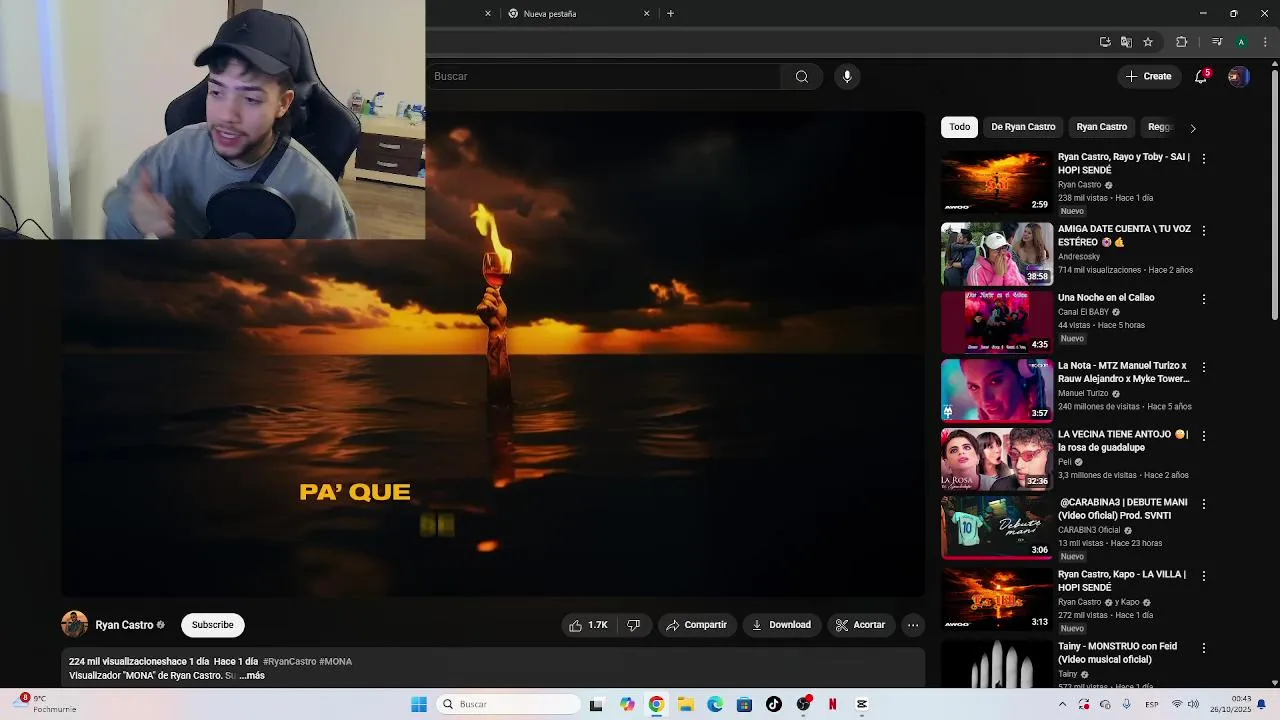Open File Explorer from taskbar
This screenshot has width=1280, height=720.
[x=685, y=704]
